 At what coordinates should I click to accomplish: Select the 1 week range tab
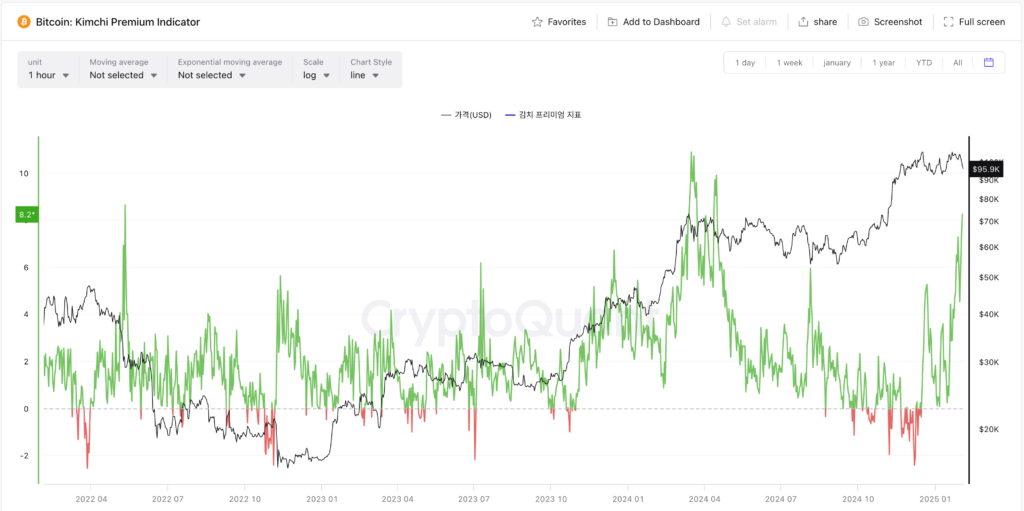(789, 63)
